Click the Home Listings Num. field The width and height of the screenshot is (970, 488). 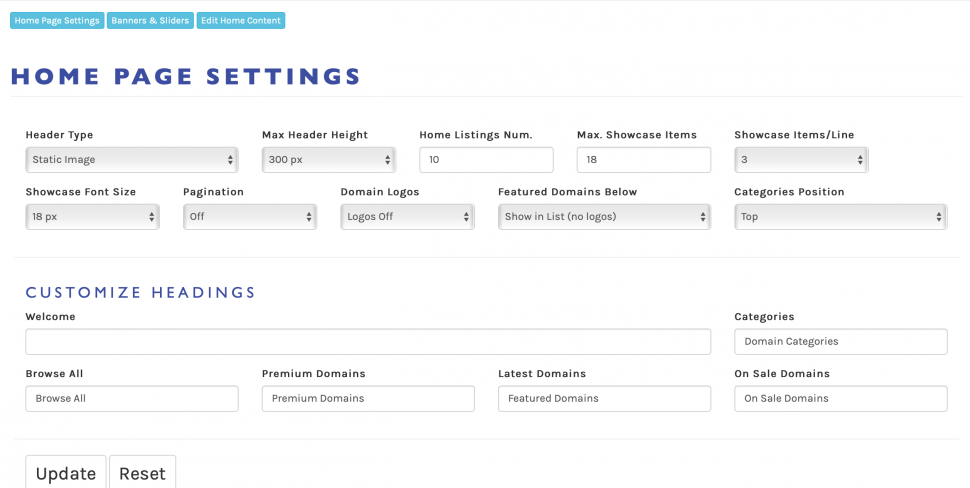pyautogui.click(x=486, y=160)
